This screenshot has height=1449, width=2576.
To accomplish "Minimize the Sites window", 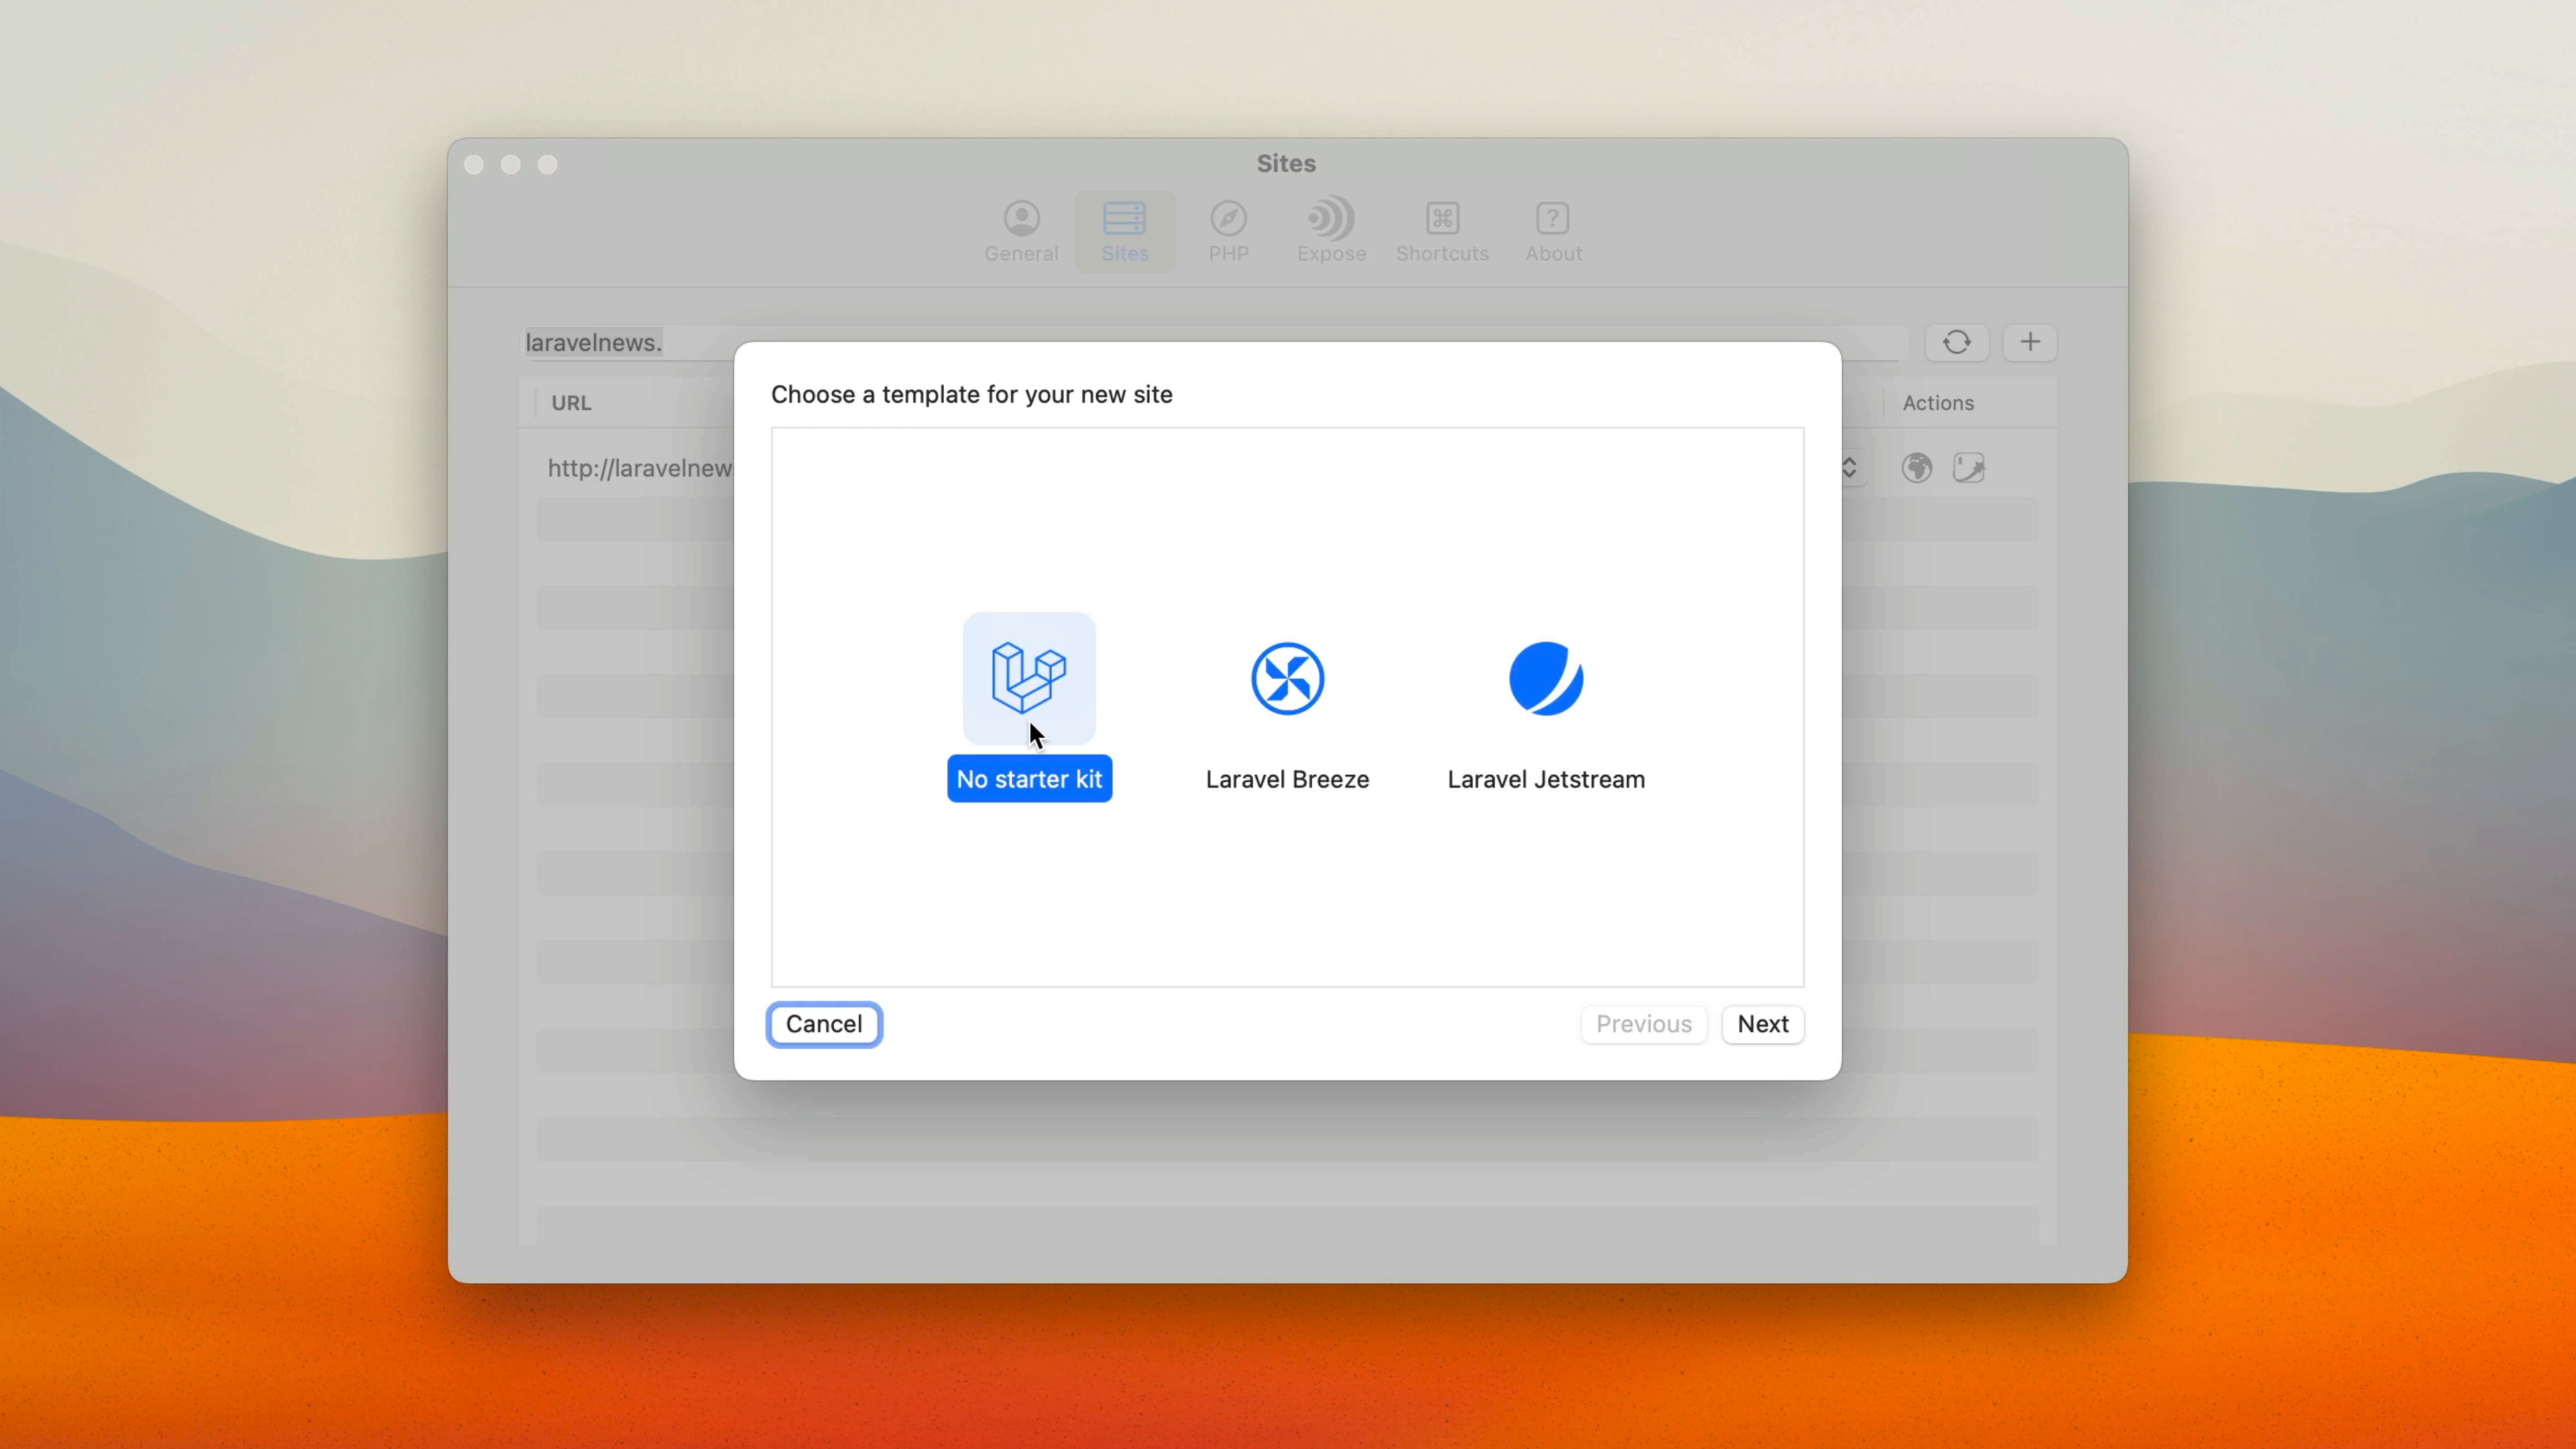I will coord(510,164).
